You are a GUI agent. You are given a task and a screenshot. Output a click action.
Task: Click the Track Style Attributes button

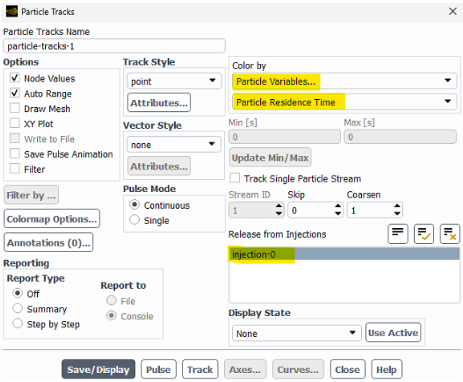pos(159,103)
